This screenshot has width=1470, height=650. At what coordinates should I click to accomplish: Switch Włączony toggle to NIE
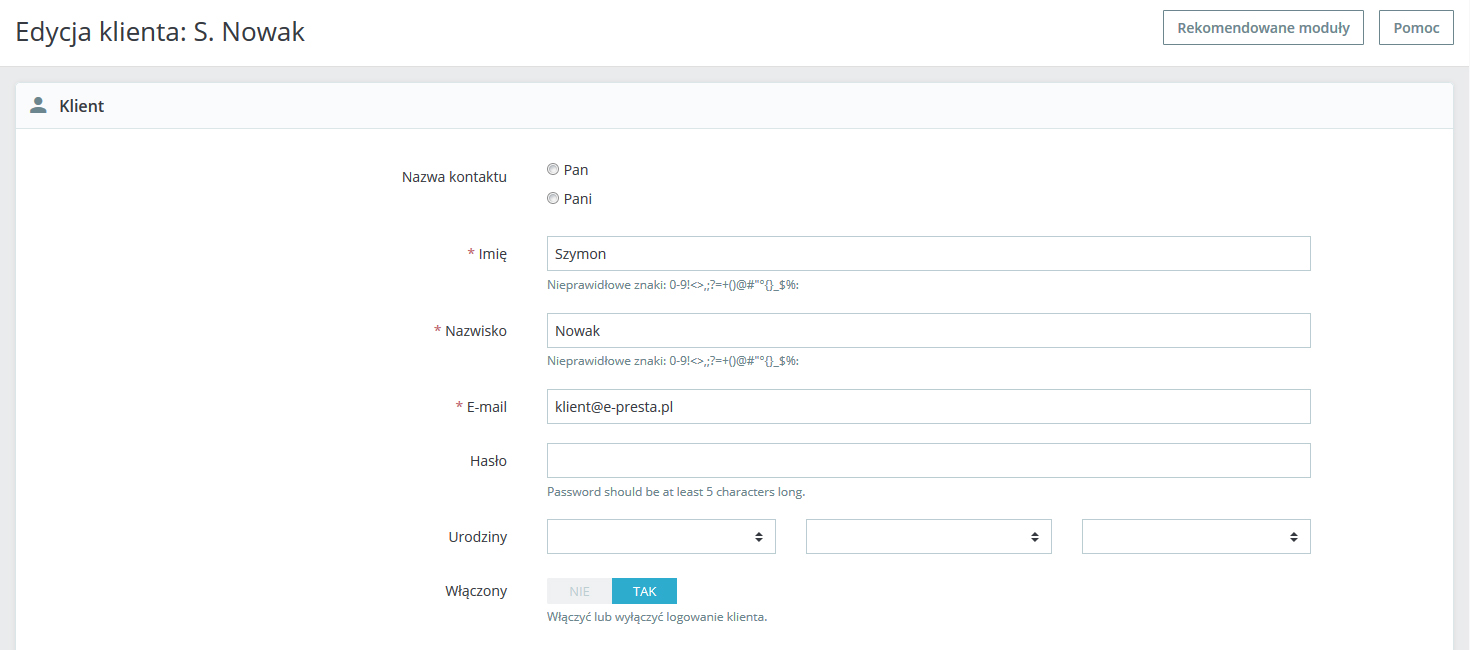579,591
